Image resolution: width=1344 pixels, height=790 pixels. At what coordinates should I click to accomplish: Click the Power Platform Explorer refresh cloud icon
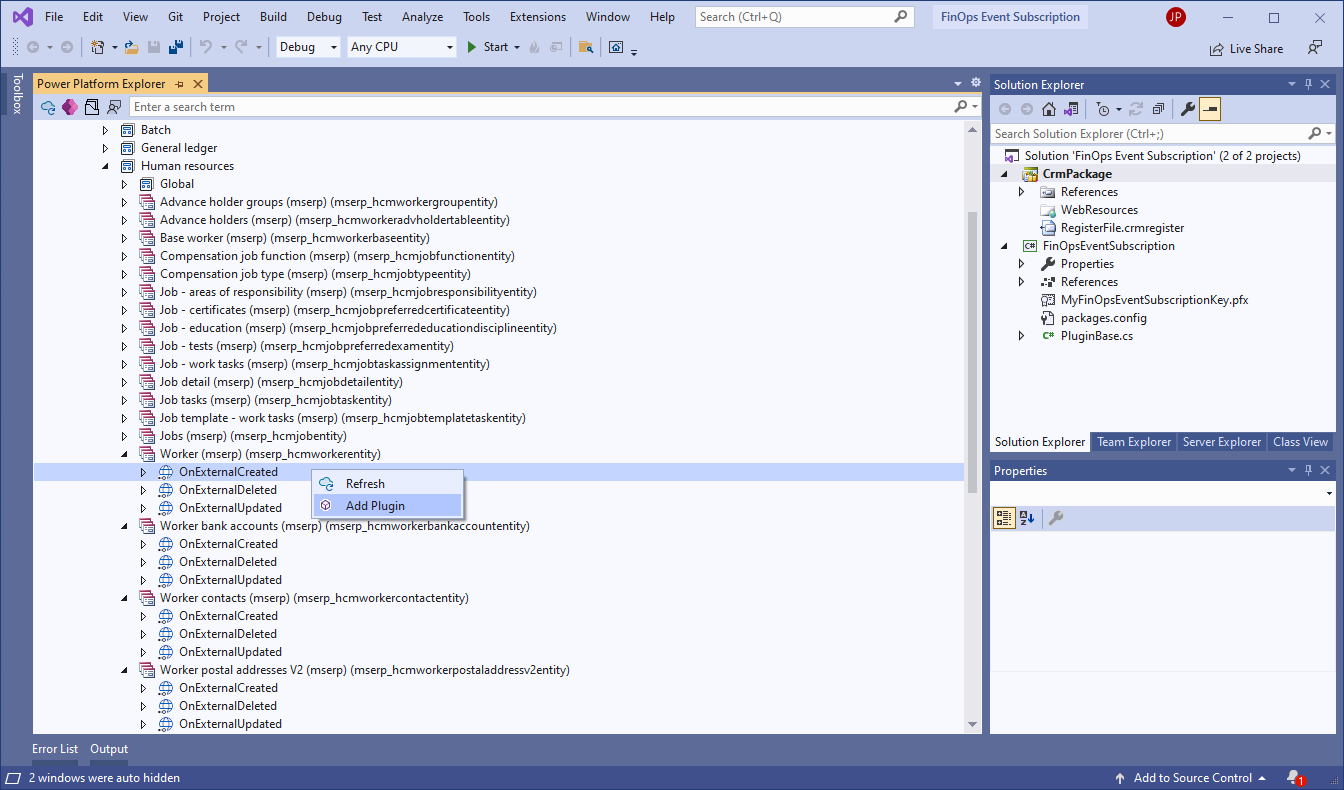coord(47,107)
